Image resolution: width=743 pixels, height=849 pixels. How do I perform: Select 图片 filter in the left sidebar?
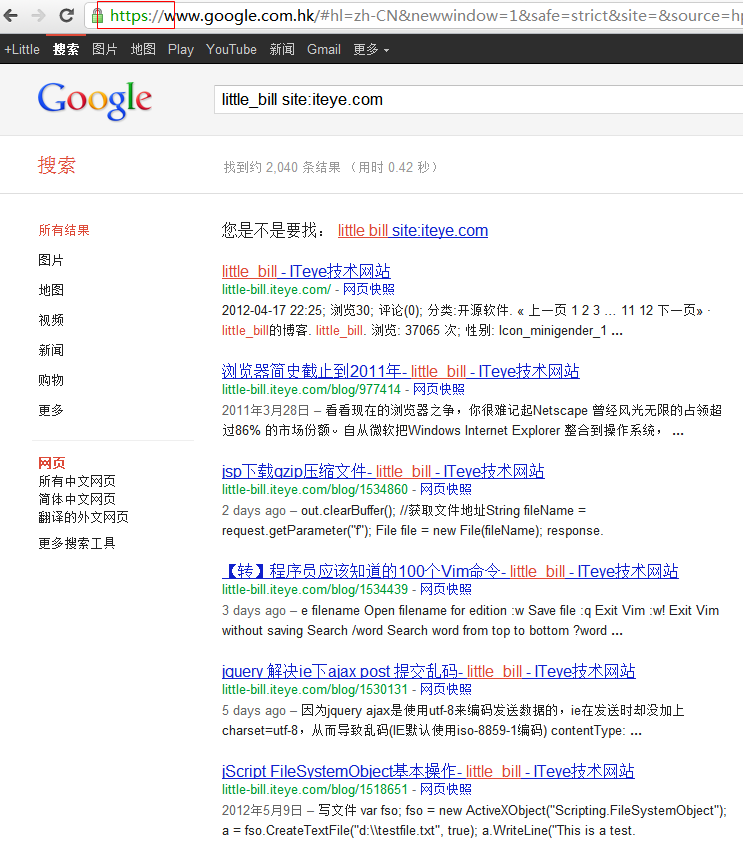click(51, 260)
